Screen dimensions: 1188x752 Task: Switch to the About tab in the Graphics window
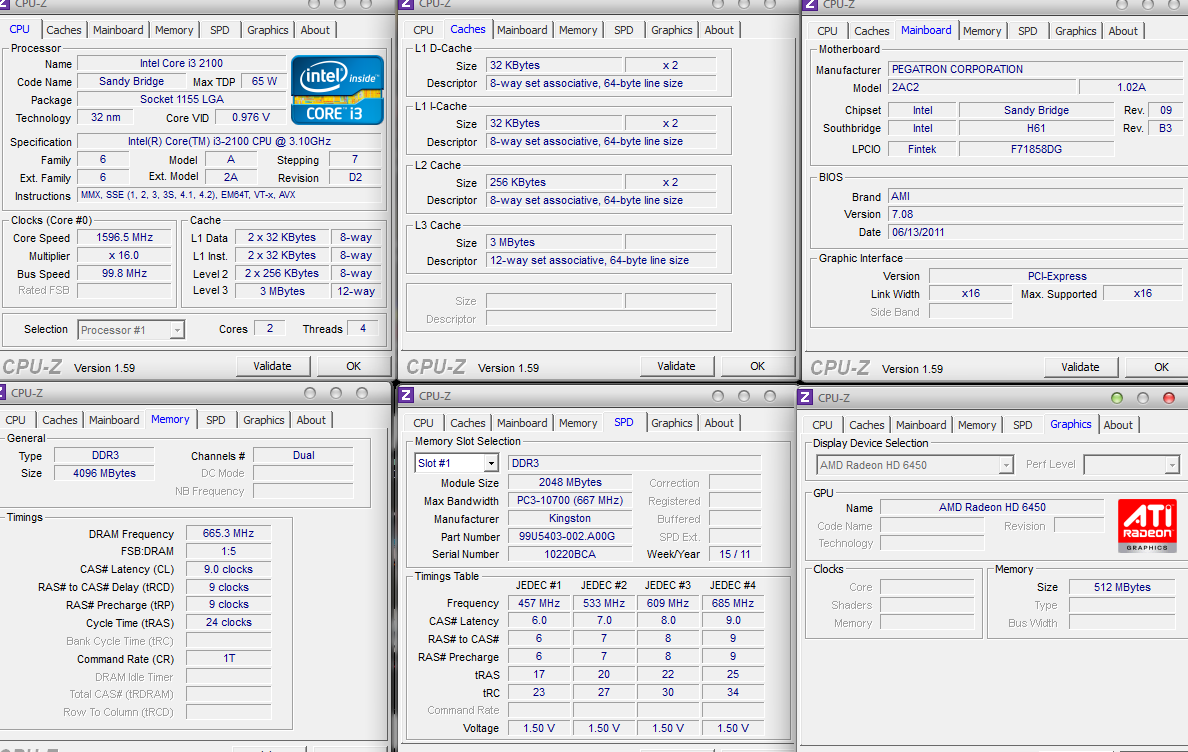click(1118, 425)
